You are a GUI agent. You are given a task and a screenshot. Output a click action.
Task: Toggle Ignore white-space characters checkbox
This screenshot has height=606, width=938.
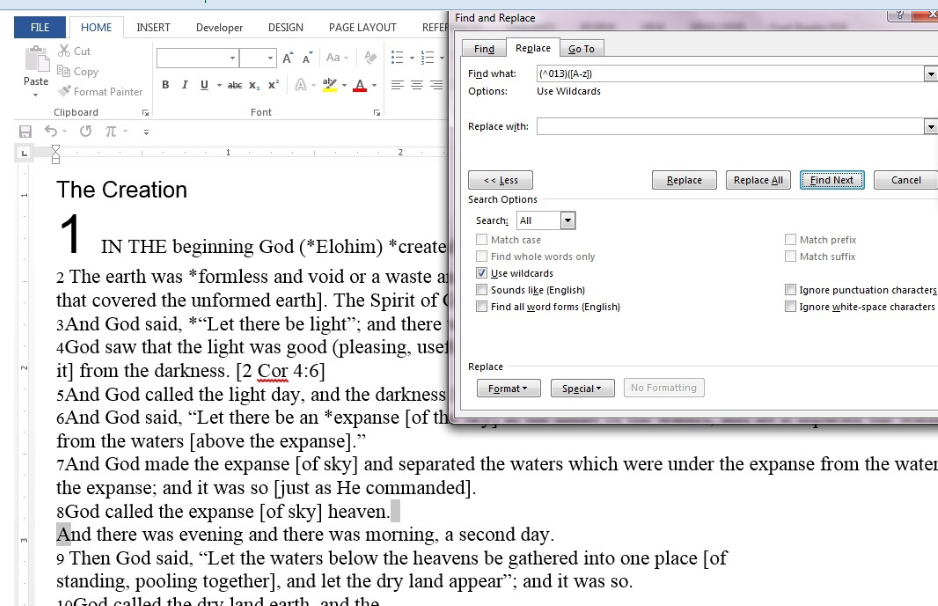[790, 306]
